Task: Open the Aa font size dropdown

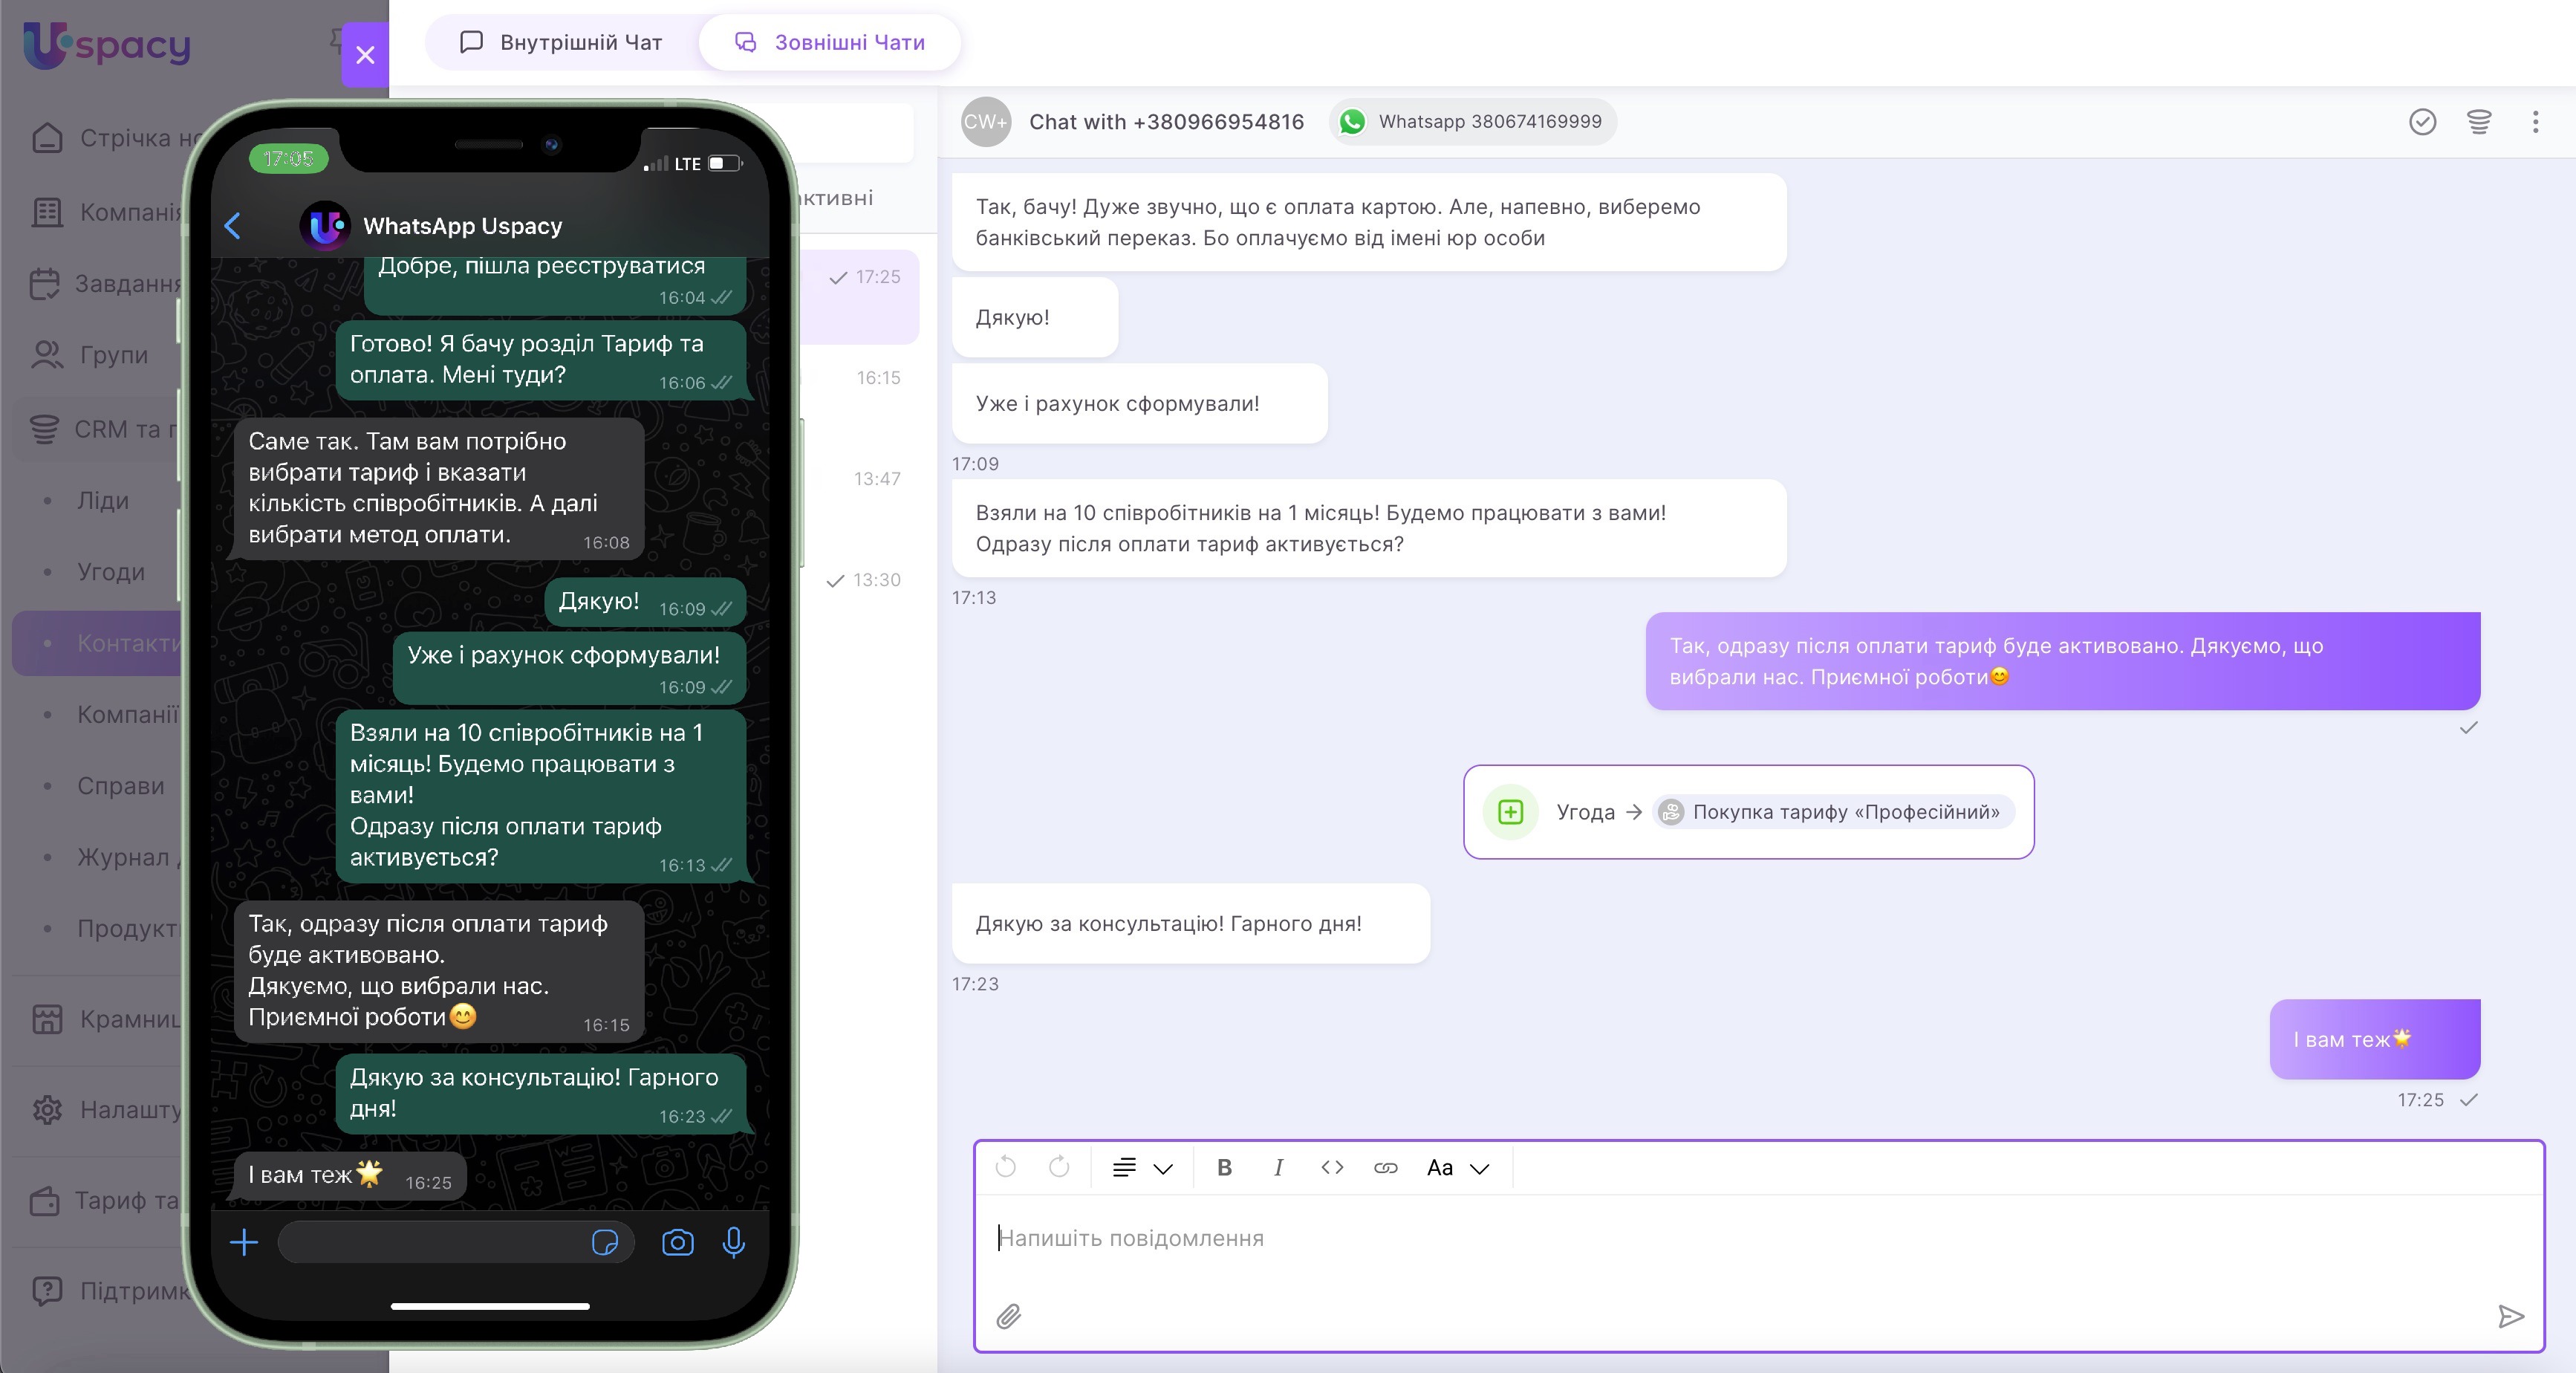Action: (1457, 1167)
